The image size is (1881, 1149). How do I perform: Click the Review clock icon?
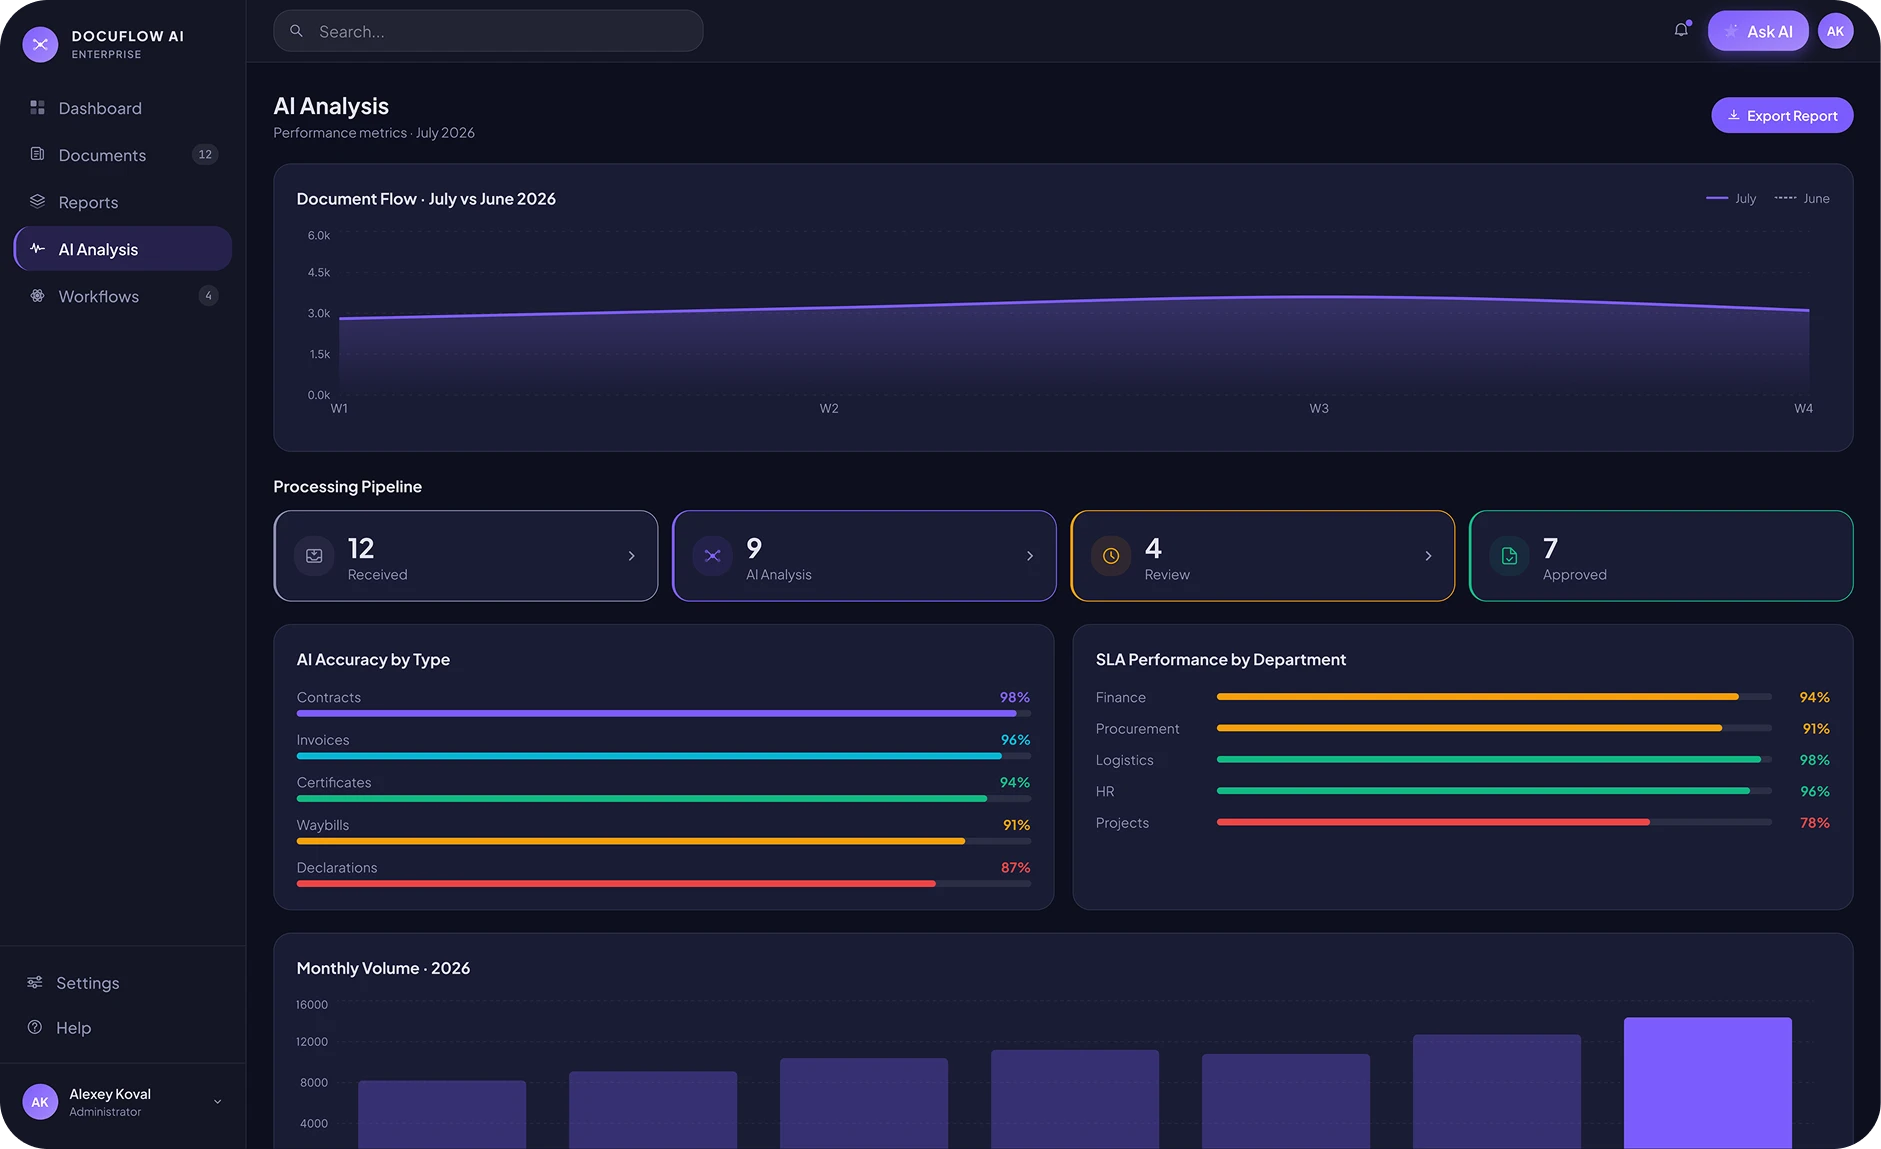coord(1111,556)
